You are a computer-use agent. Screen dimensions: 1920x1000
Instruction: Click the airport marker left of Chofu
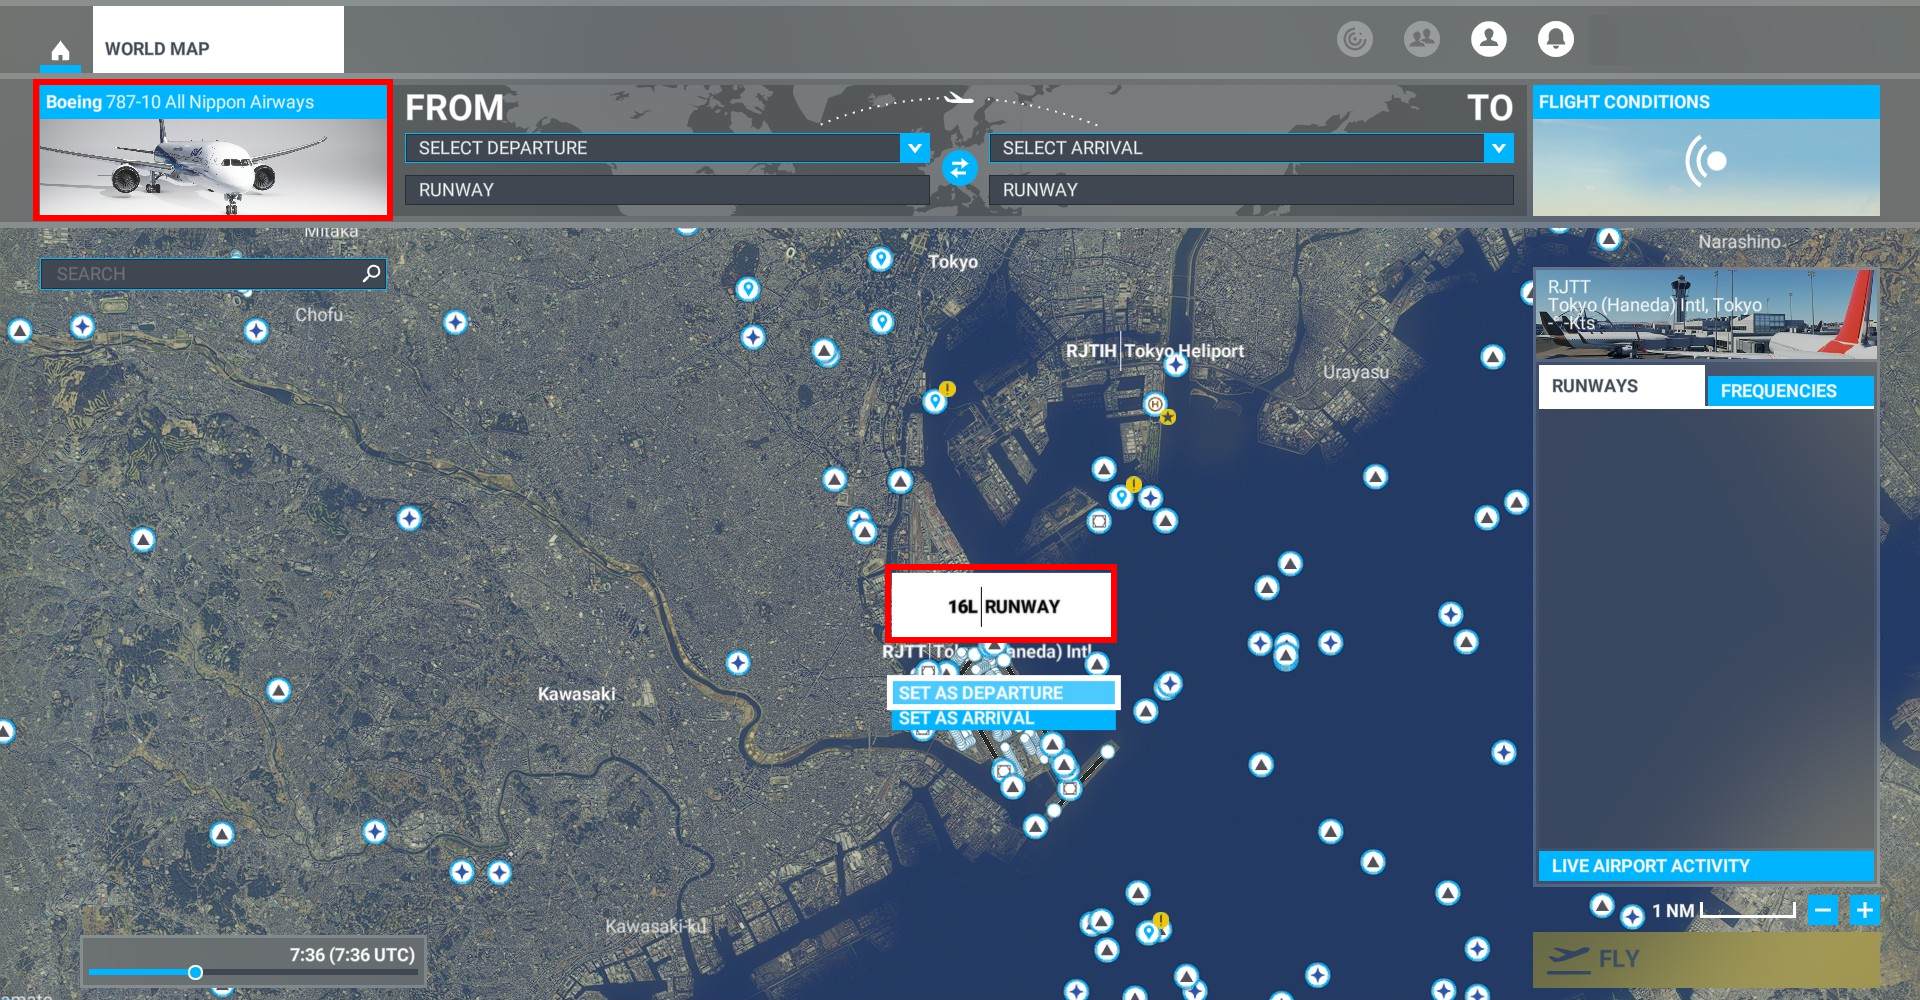(256, 330)
